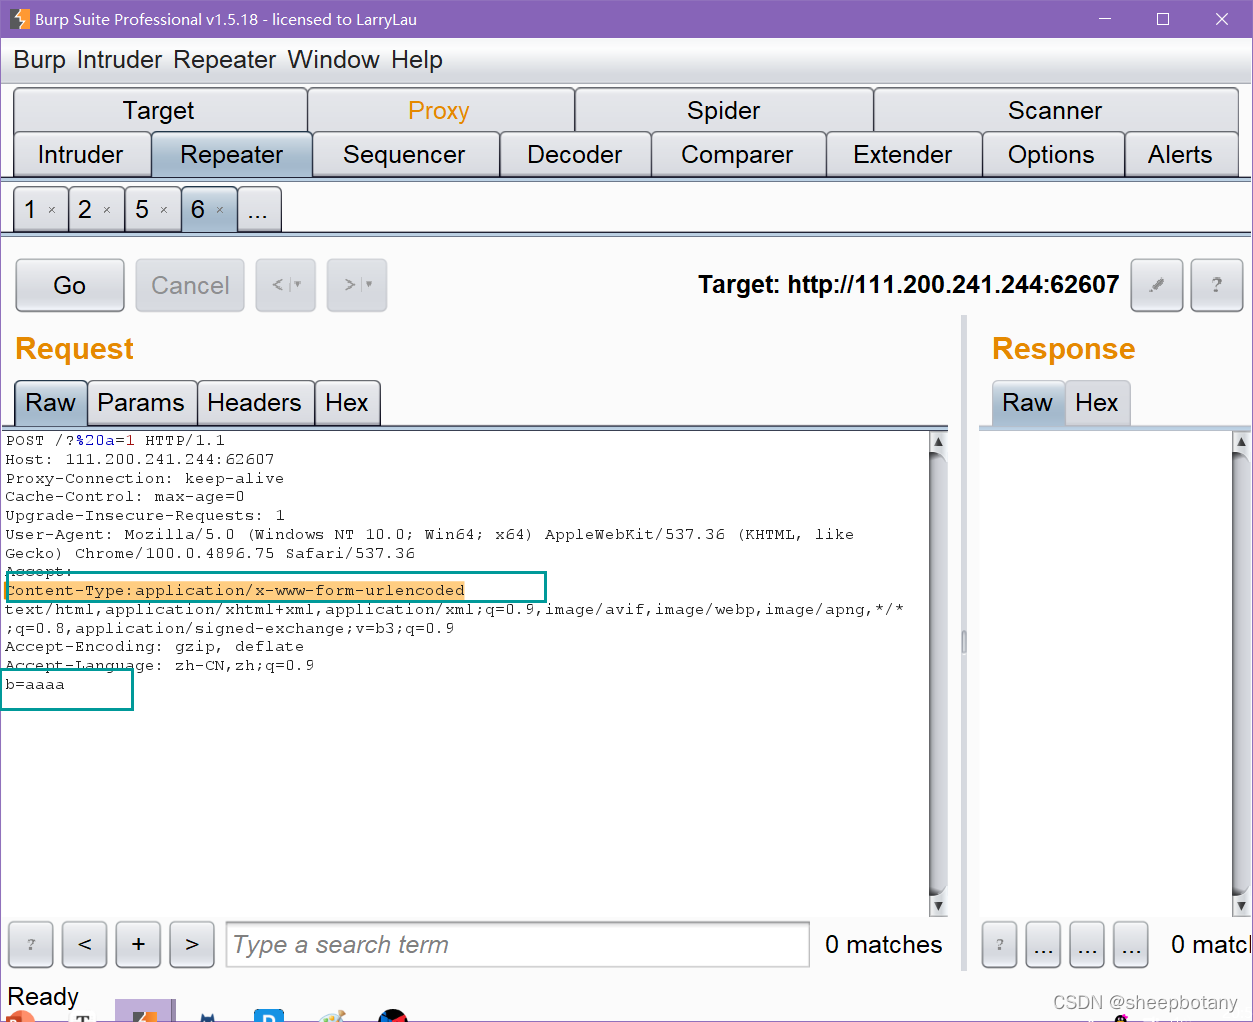Click the last ... button in response search bar
The height and width of the screenshot is (1022, 1253).
pos(1131,944)
